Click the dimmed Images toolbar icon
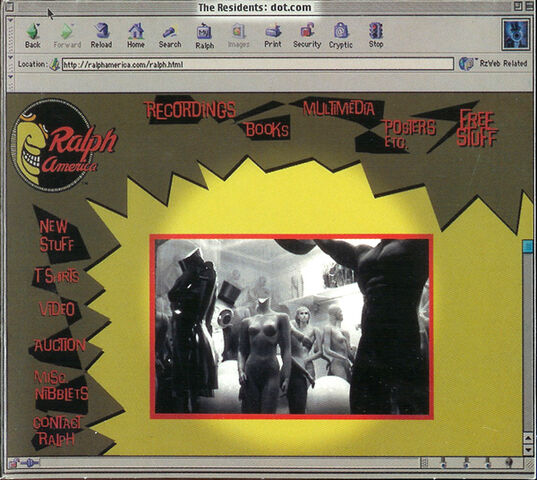This screenshot has height=480, width=537. (238, 31)
